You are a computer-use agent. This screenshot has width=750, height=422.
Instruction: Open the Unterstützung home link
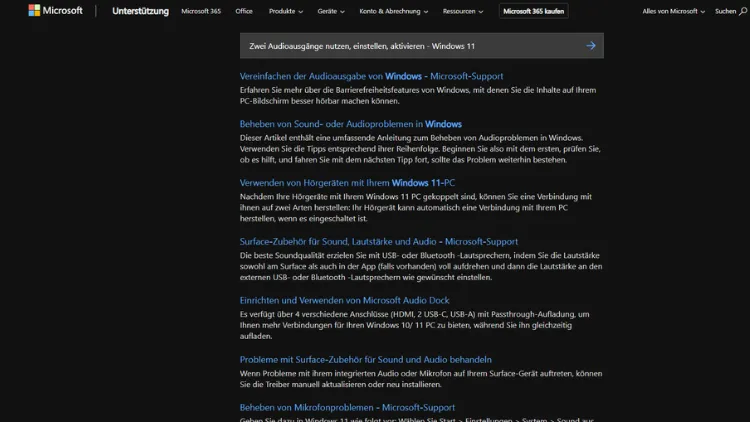click(x=140, y=11)
